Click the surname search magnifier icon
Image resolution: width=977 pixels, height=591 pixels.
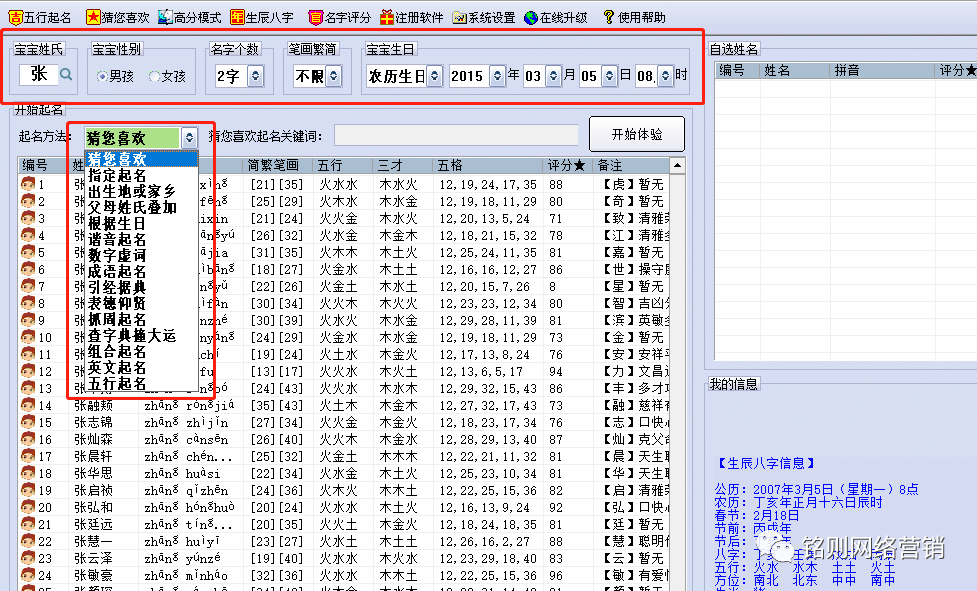coord(66,74)
